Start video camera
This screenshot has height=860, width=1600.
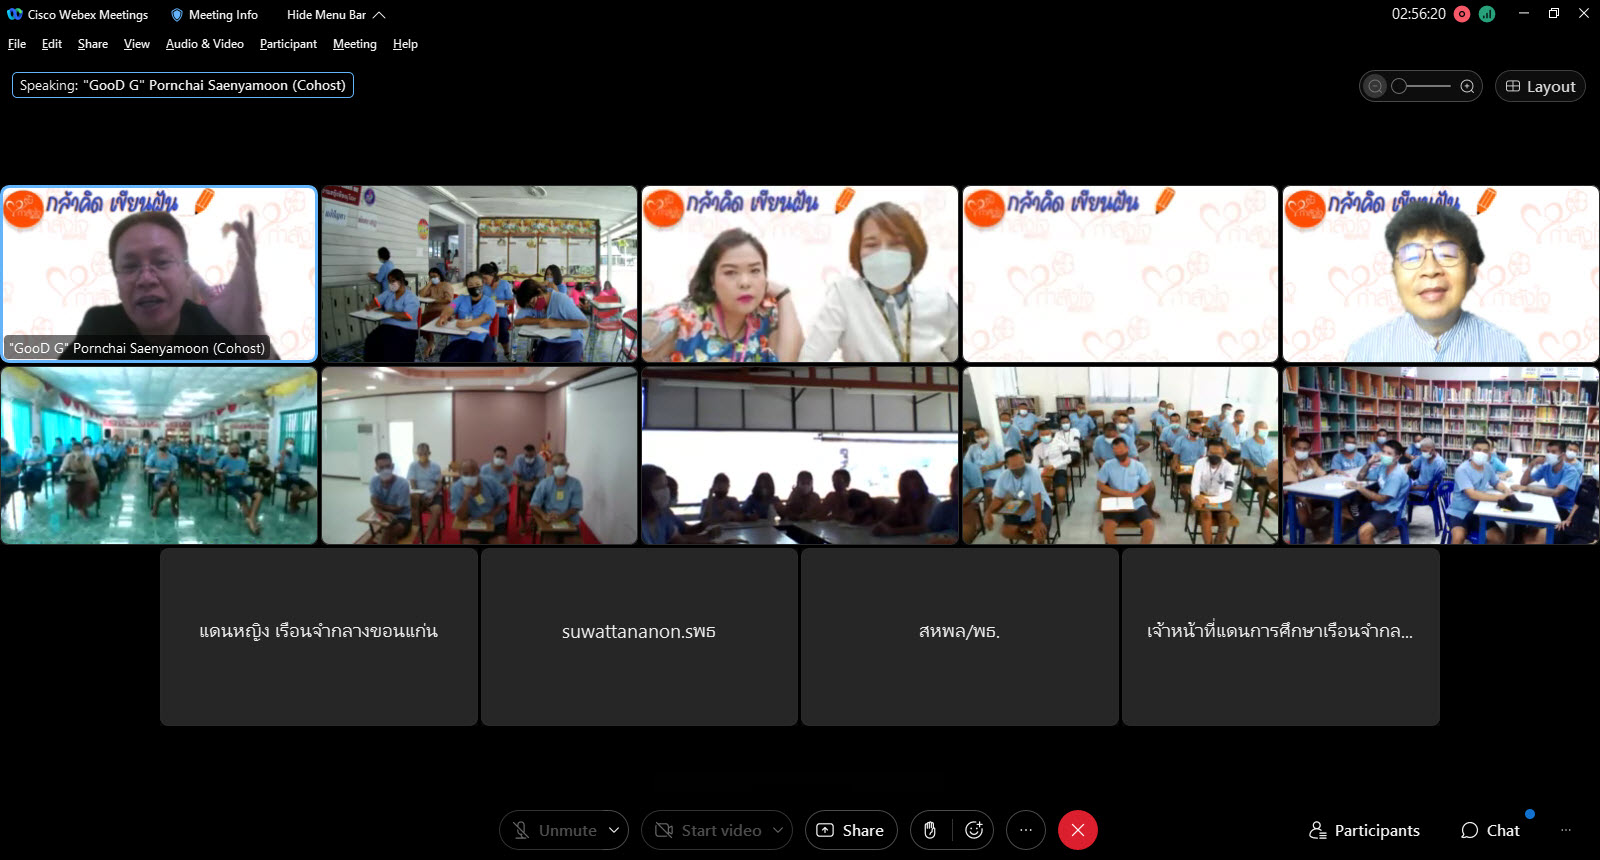708,830
